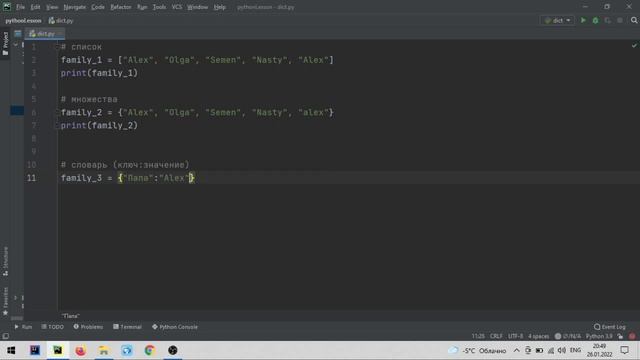Click the 11:25 caret position indicator
Viewport: 640px width, 360px height.
(478, 336)
